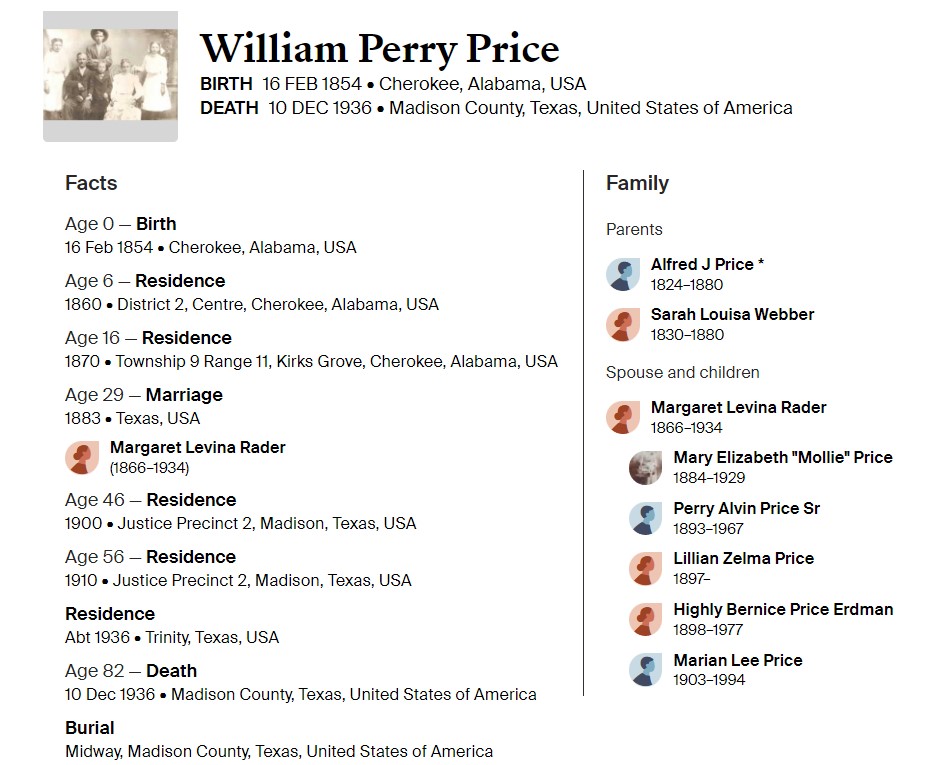Open Marian Lee Price name link
Screen dimensions: 943x765
[738, 660]
